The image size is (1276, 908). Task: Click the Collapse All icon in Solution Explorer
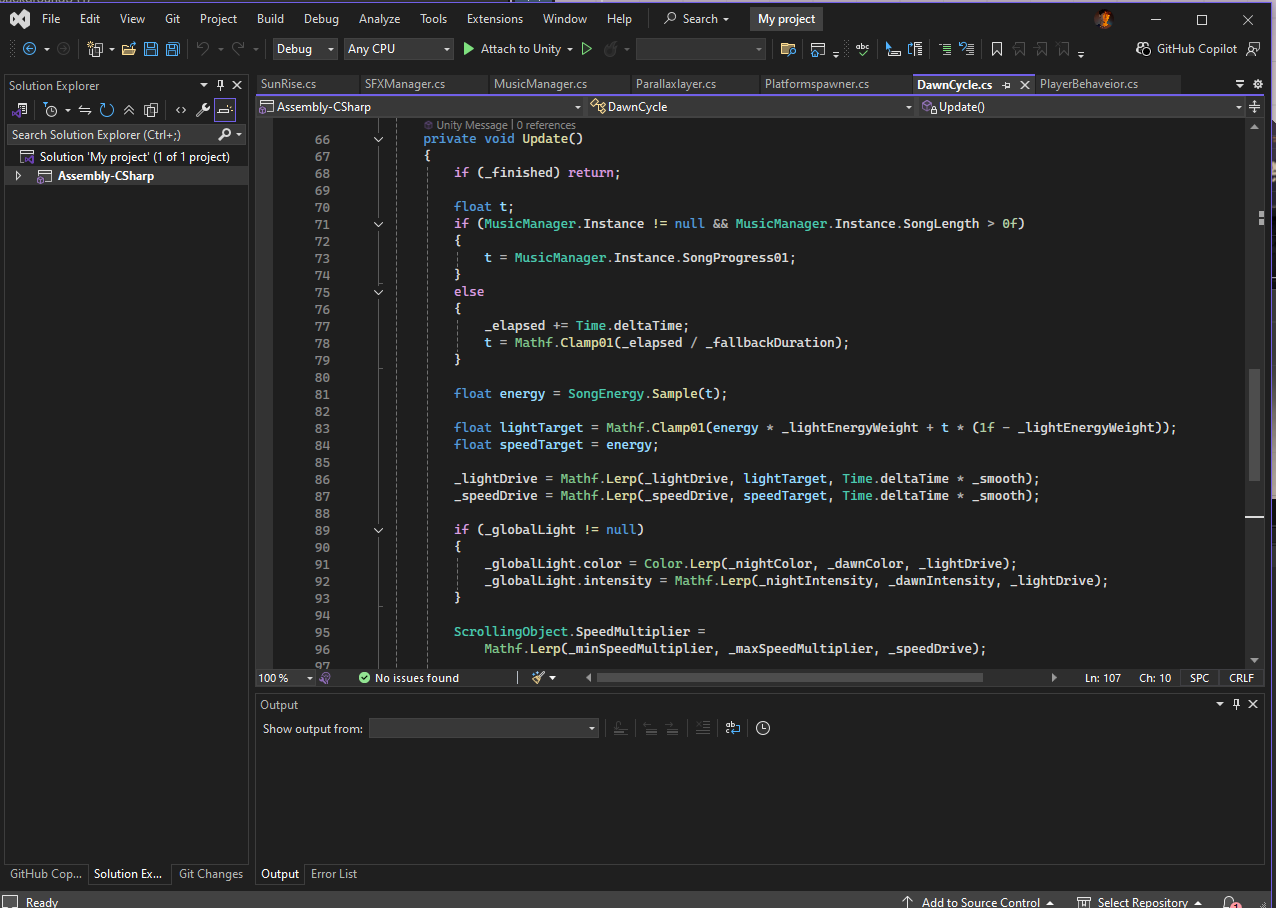tap(129, 110)
